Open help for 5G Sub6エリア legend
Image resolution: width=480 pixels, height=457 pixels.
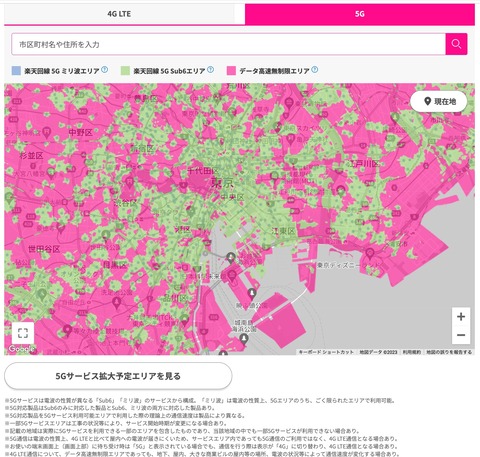pyautogui.click(x=210, y=70)
